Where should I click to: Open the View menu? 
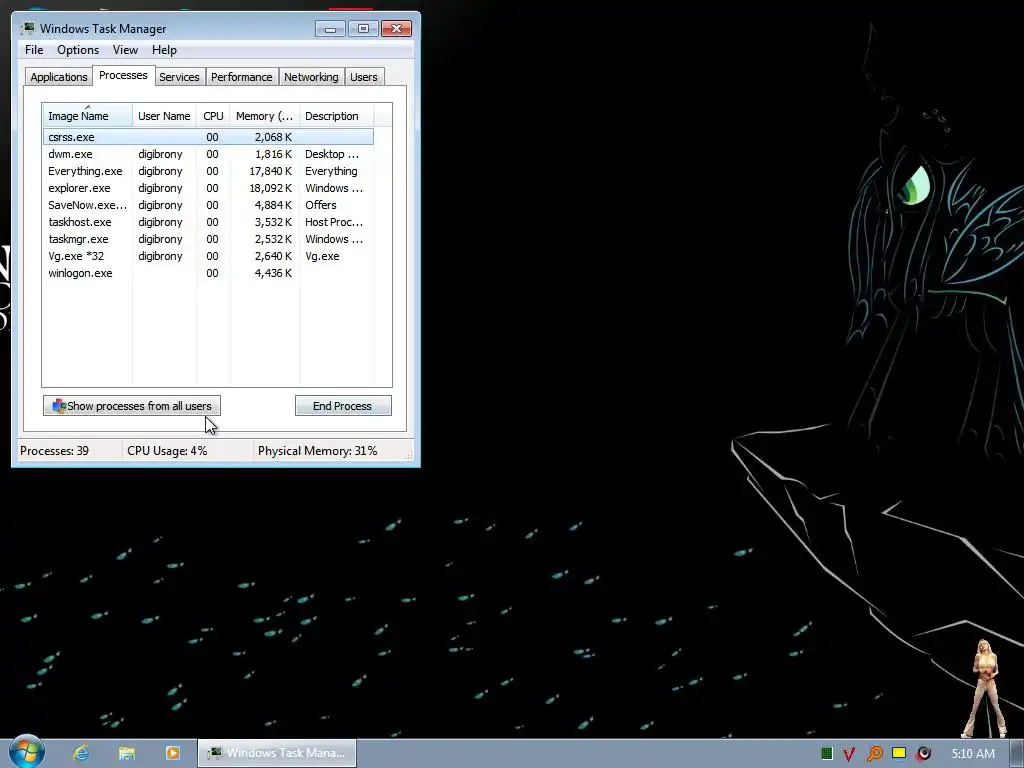click(x=125, y=50)
